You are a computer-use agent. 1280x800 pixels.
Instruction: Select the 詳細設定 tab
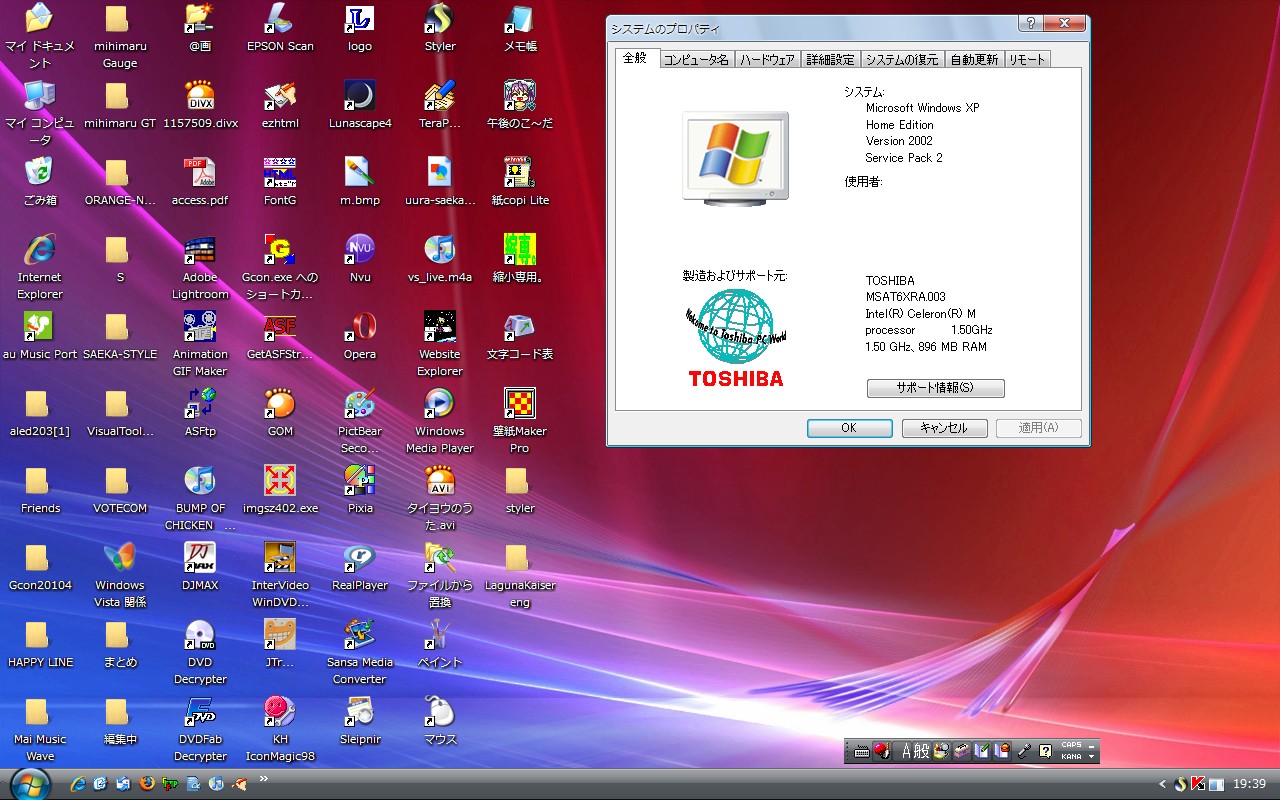tap(831, 60)
